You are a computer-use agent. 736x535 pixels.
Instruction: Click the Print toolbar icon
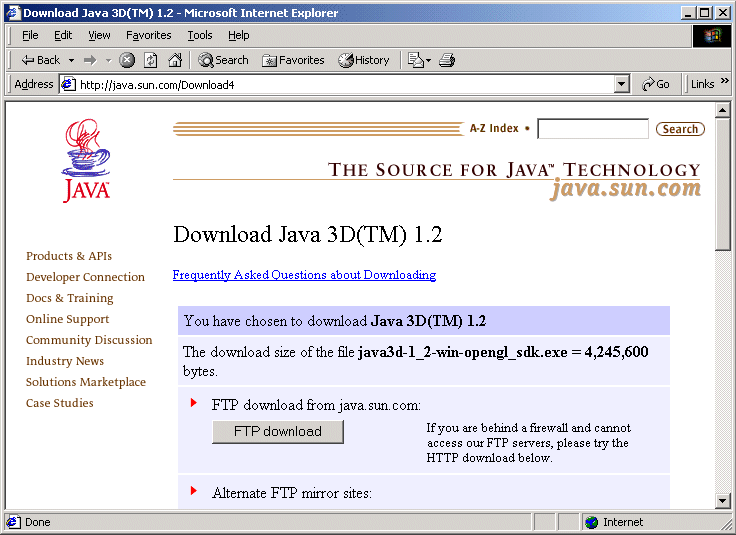(447, 60)
